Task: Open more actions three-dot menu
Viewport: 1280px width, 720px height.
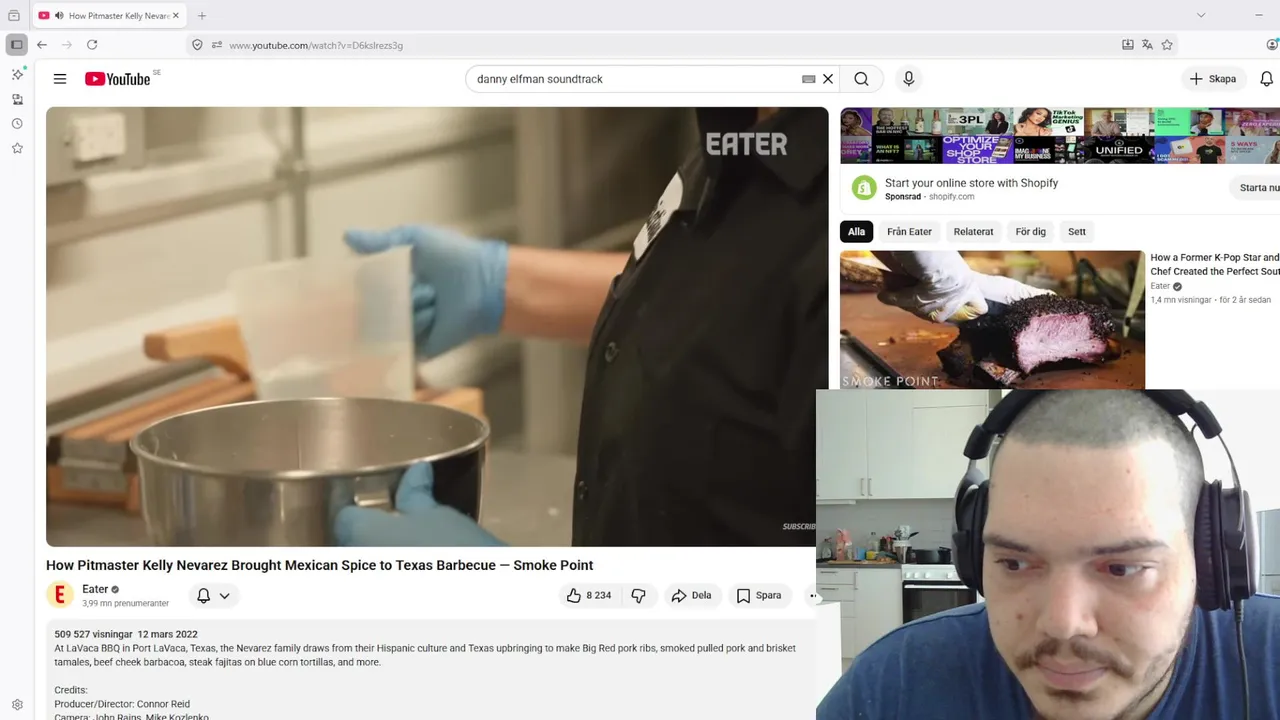Action: click(x=812, y=596)
